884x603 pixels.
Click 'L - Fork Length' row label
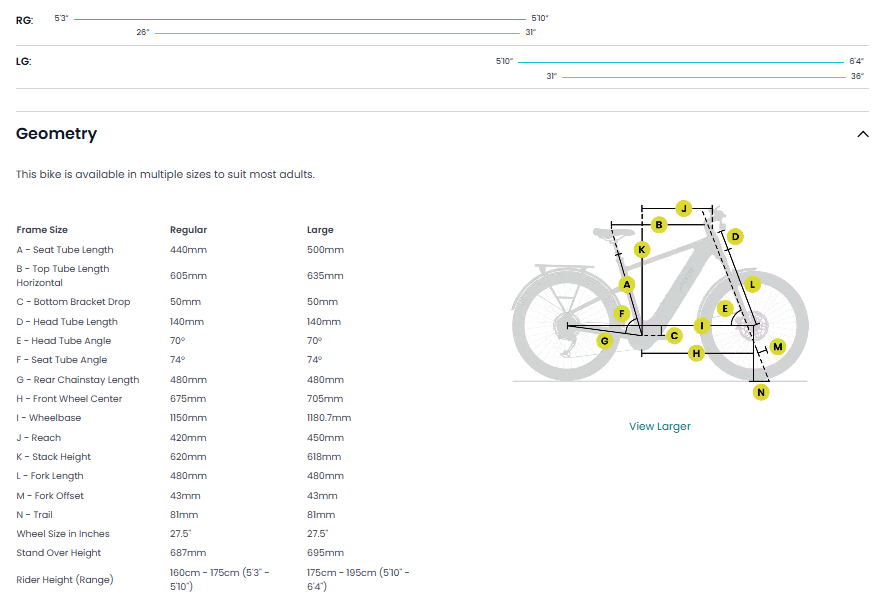(50, 476)
